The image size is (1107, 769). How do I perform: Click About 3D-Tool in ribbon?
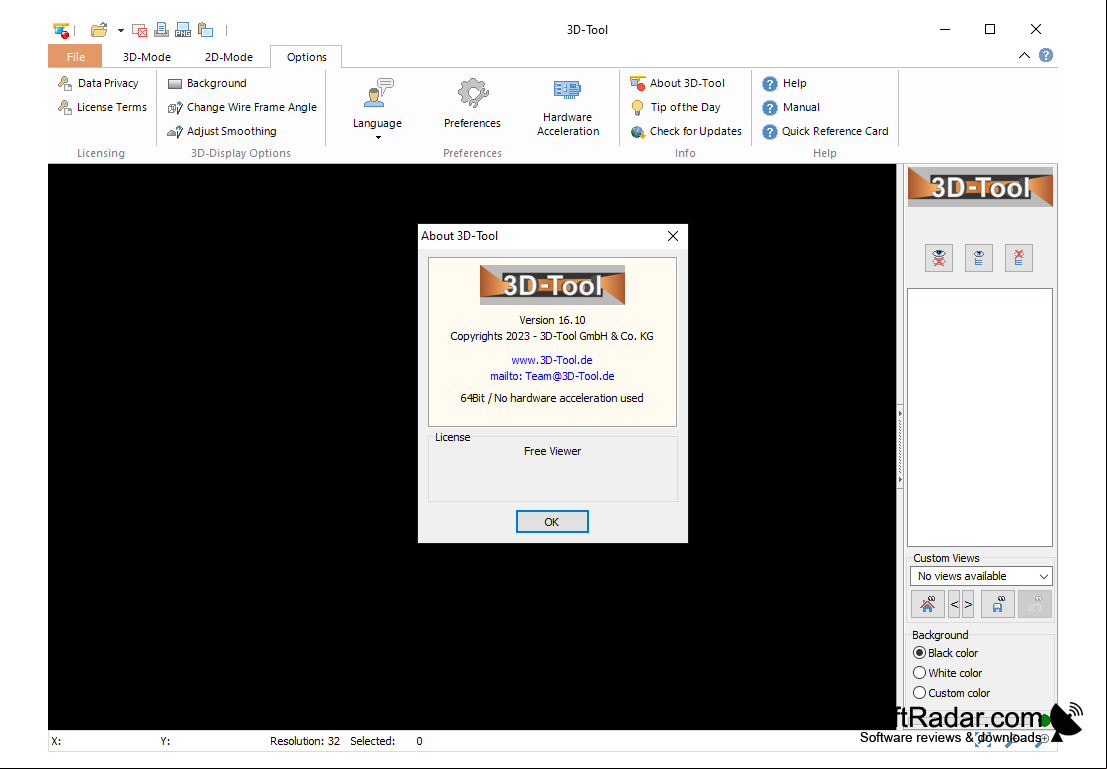678,83
